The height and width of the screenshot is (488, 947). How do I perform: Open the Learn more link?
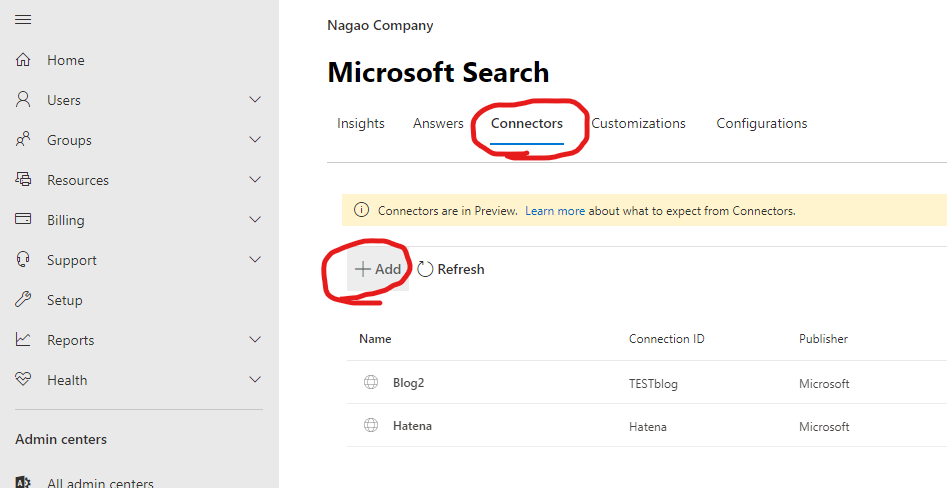555,211
